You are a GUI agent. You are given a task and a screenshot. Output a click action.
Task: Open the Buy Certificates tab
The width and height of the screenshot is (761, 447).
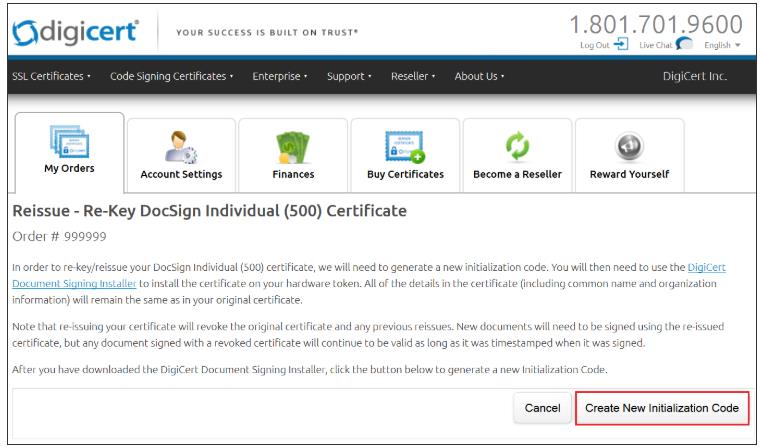click(405, 155)
